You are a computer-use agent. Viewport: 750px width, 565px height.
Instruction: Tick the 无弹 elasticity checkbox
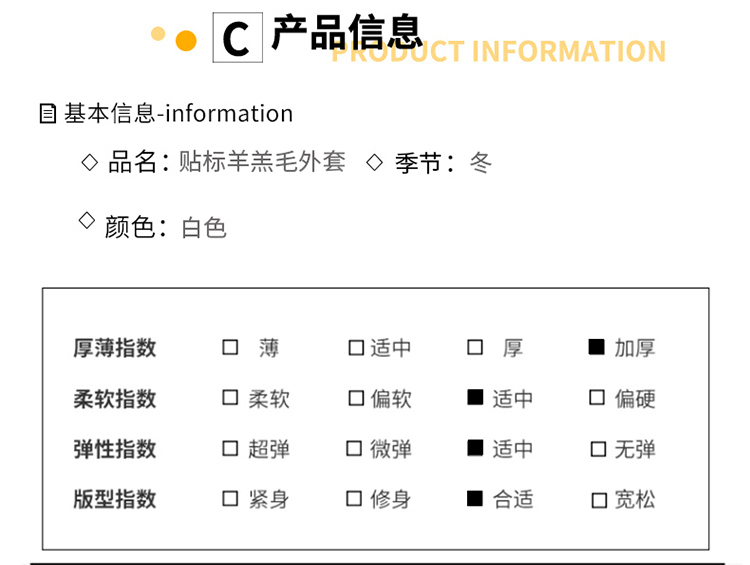pyautogui.click(x=597, y=448)
